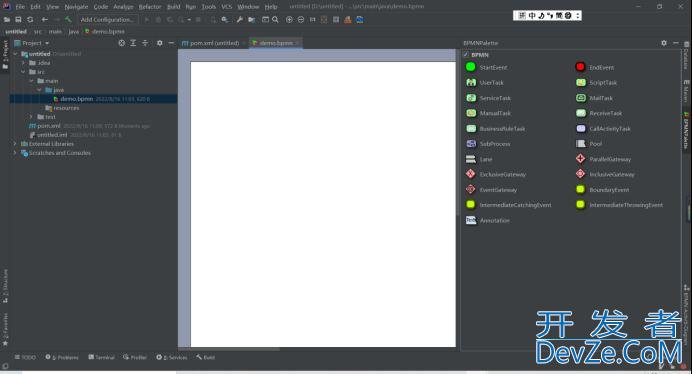Image resolution: width=692 pixels, height=374 pixels.
Task: Collapse the java folder
Action: point(40,90)
